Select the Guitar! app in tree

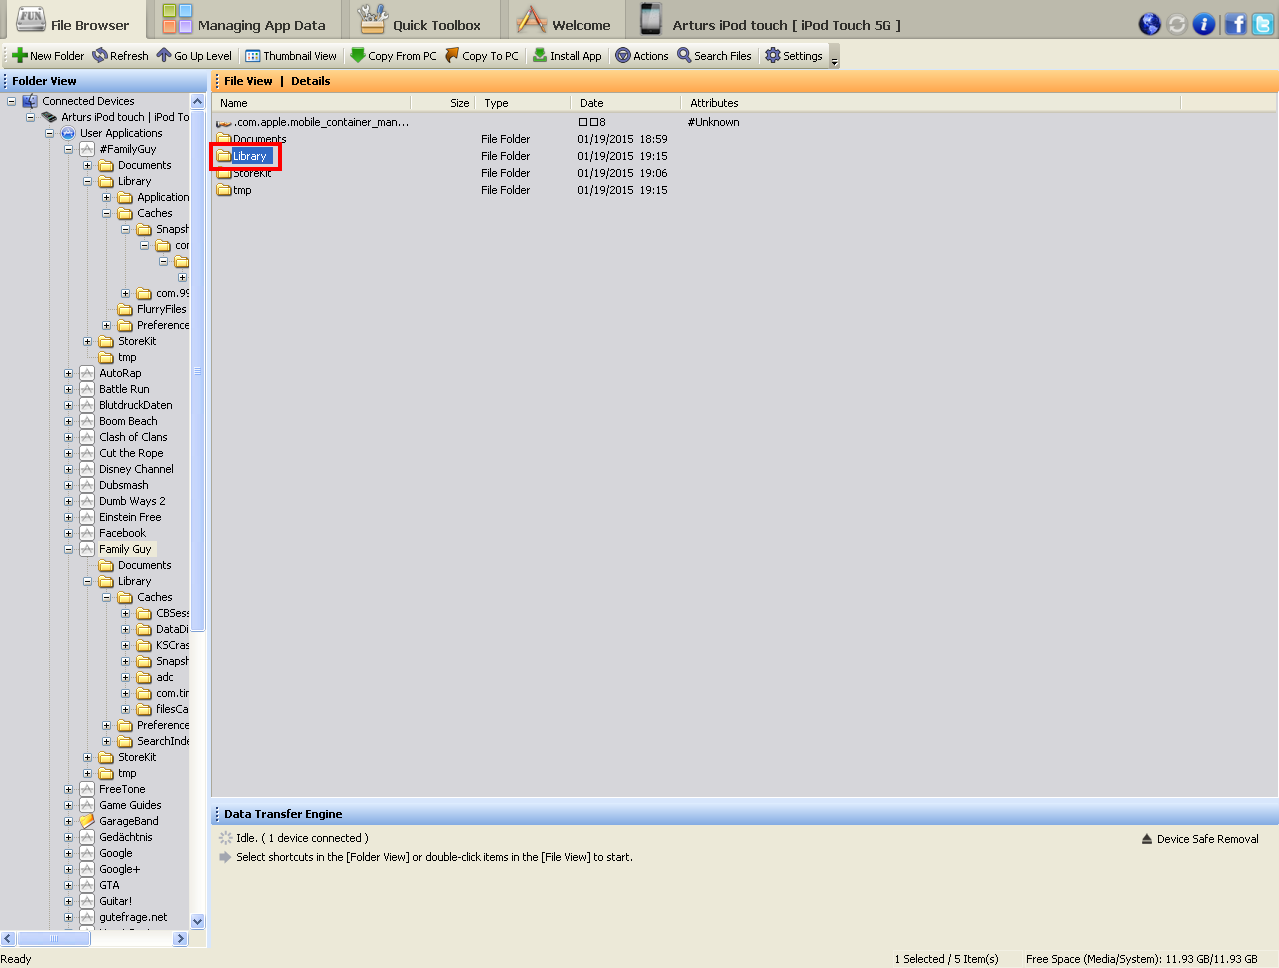click(x=115, y=901)
